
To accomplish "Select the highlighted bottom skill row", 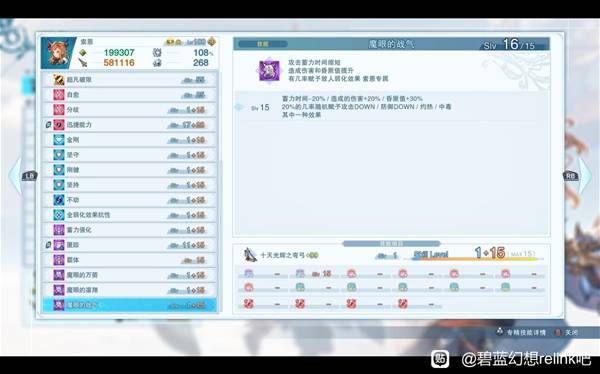I will coord(130,305).
